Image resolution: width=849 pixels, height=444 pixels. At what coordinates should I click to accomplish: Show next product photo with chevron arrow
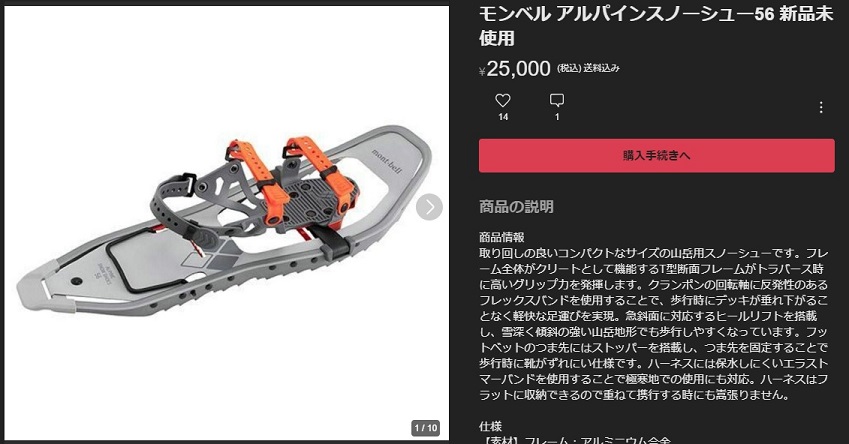pyautogui.click(x=429, y=207)
